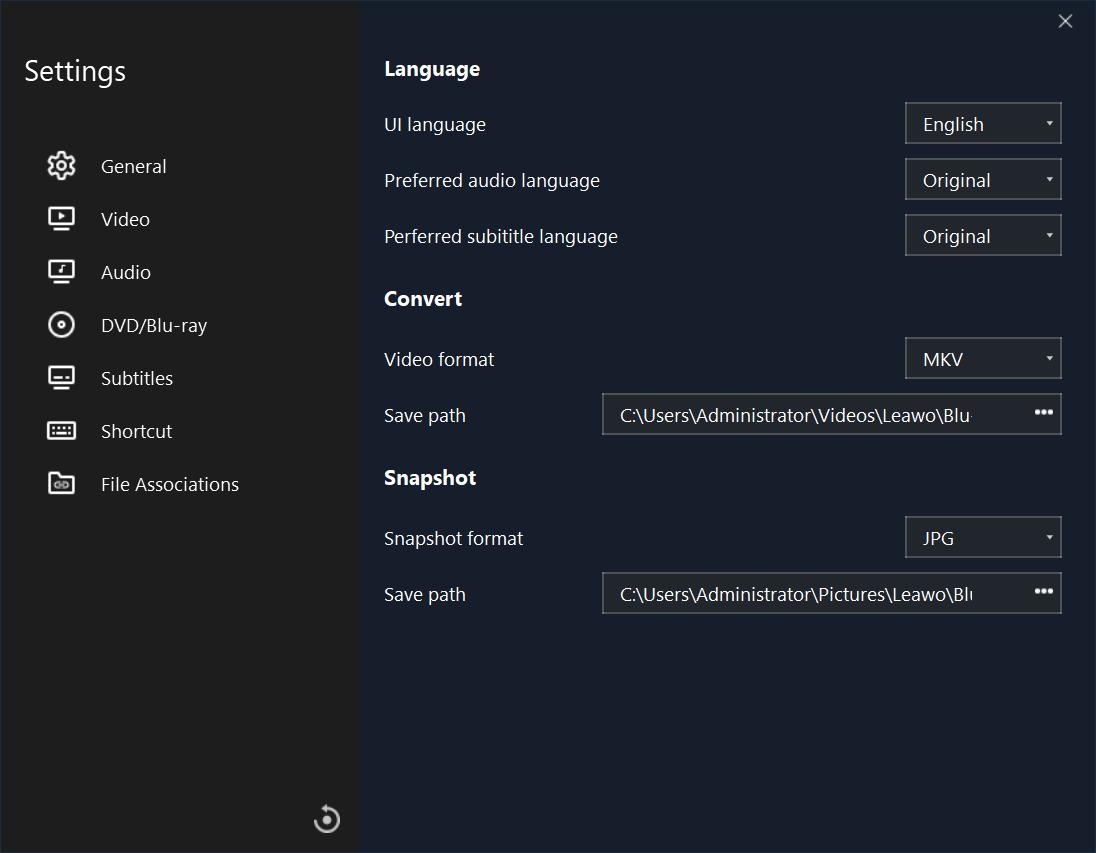Screen dimensions: 1096x853
Task: Expand the Preferred audio language dropdown
Action: pos(982,180)
